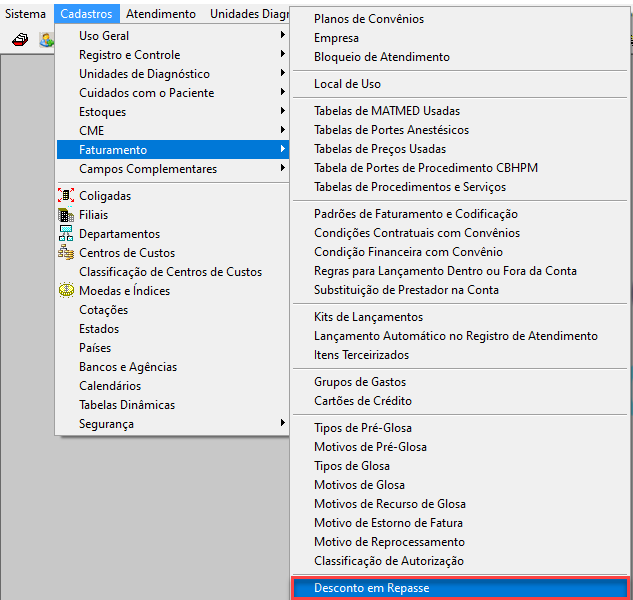The width and height of the screenshot is (633, 600).
Task: Choose Tipos de Glosa
Action: [460, 466]
